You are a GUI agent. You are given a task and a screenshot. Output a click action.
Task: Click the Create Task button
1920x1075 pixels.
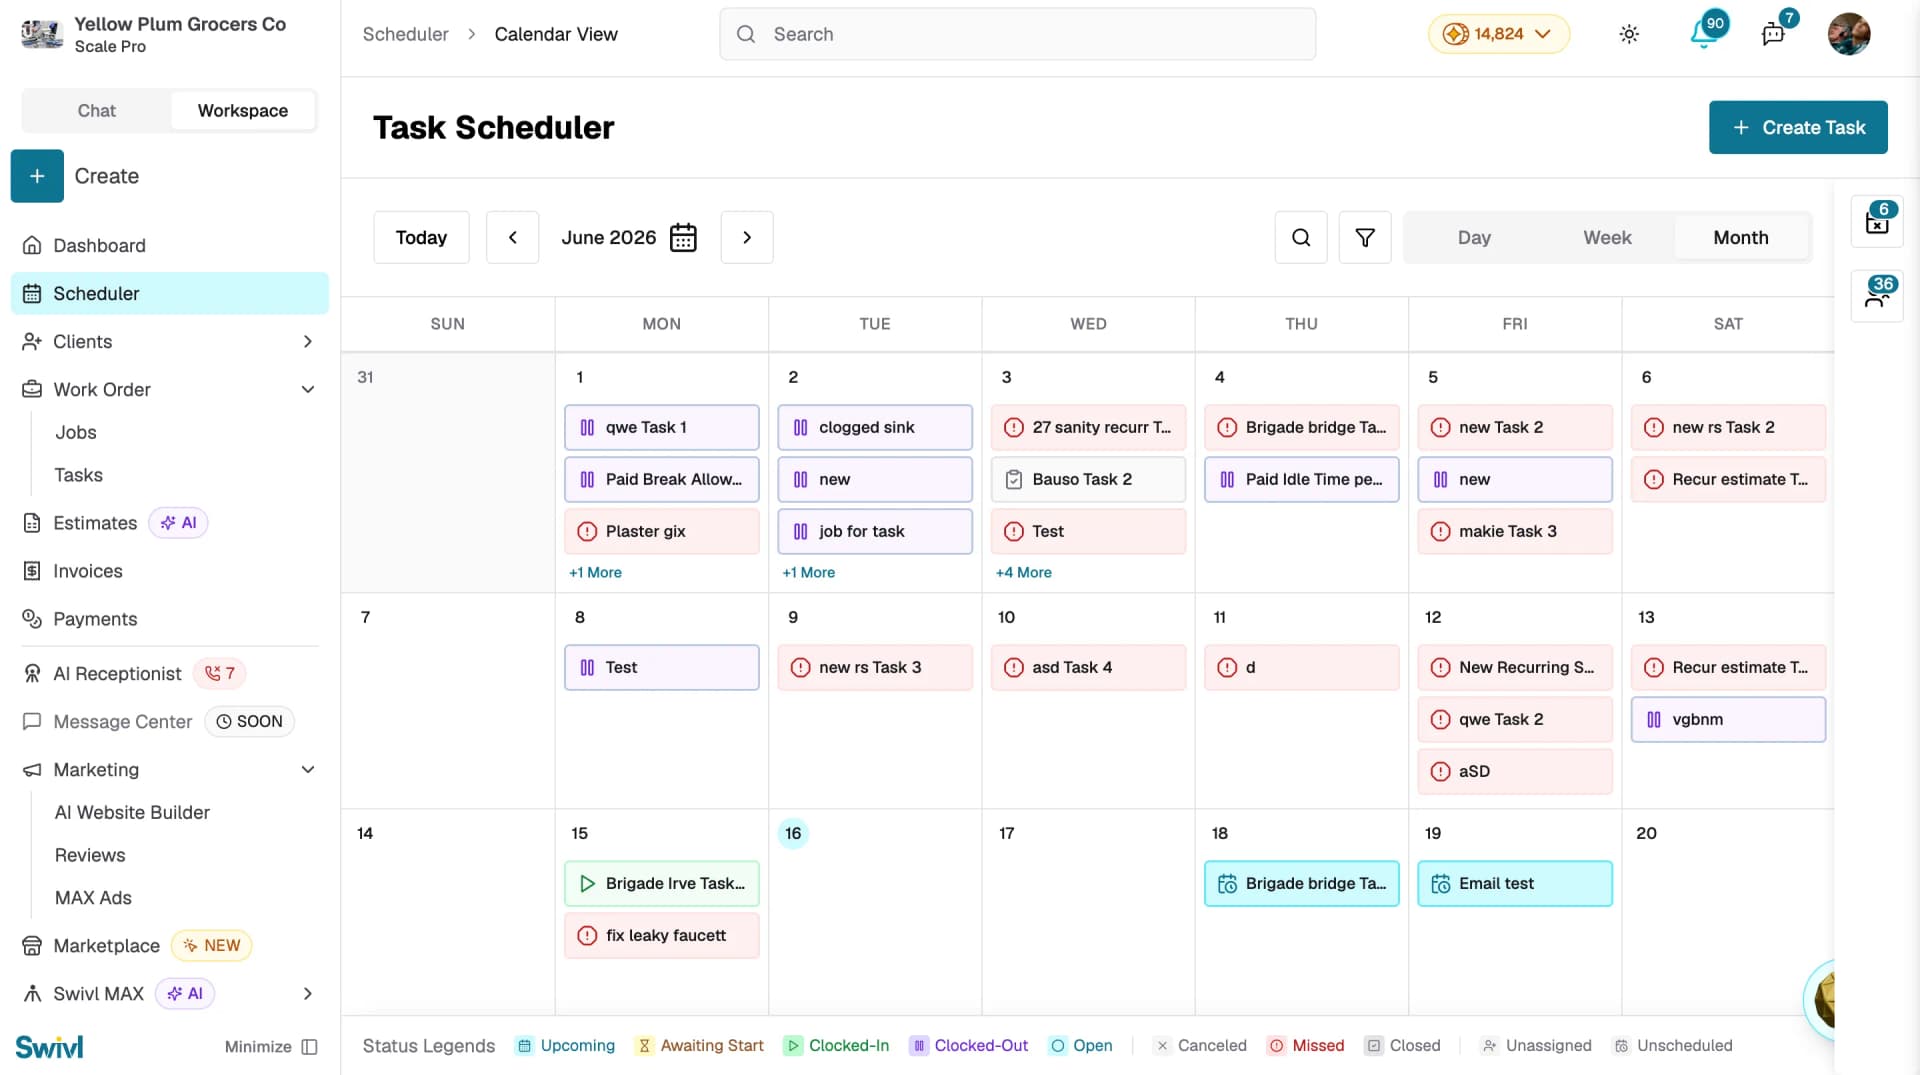1798,128
